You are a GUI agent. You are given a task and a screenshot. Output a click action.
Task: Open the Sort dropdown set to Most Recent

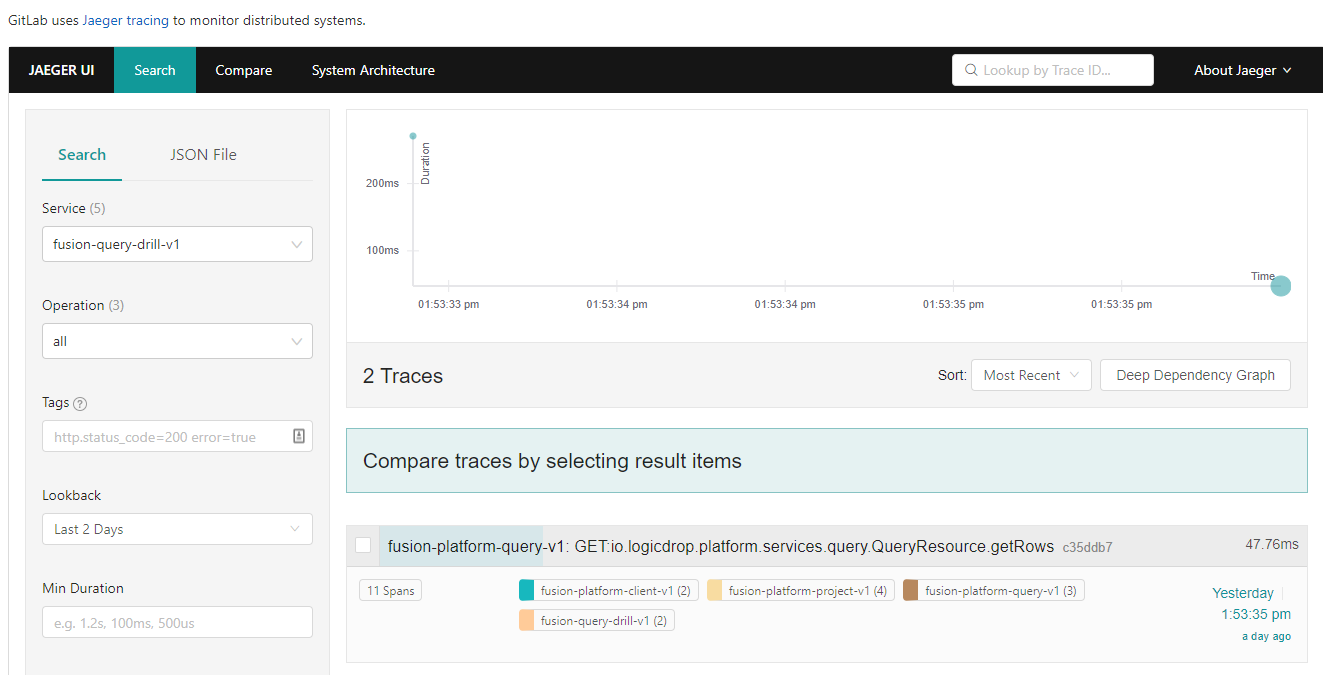coord(1030,375)
